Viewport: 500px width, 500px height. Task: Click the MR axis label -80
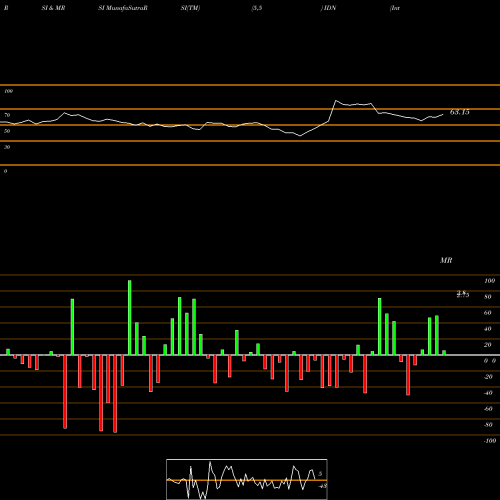[488, 425]
